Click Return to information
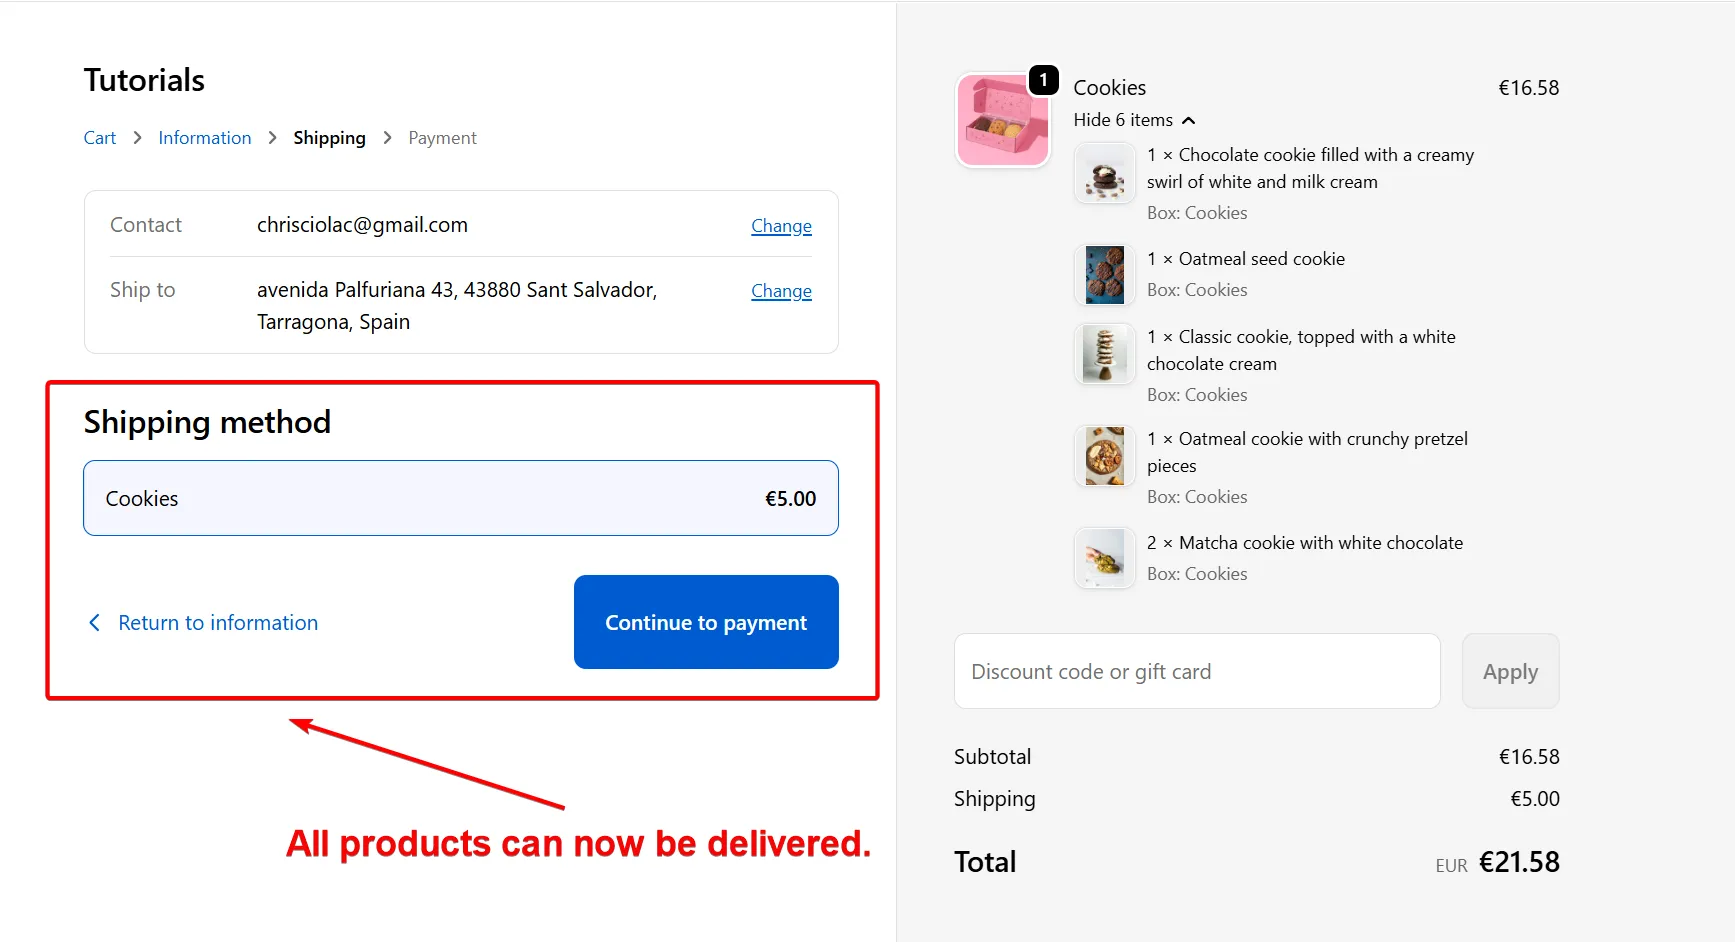The image size is (1735, 942). point(217,622)
